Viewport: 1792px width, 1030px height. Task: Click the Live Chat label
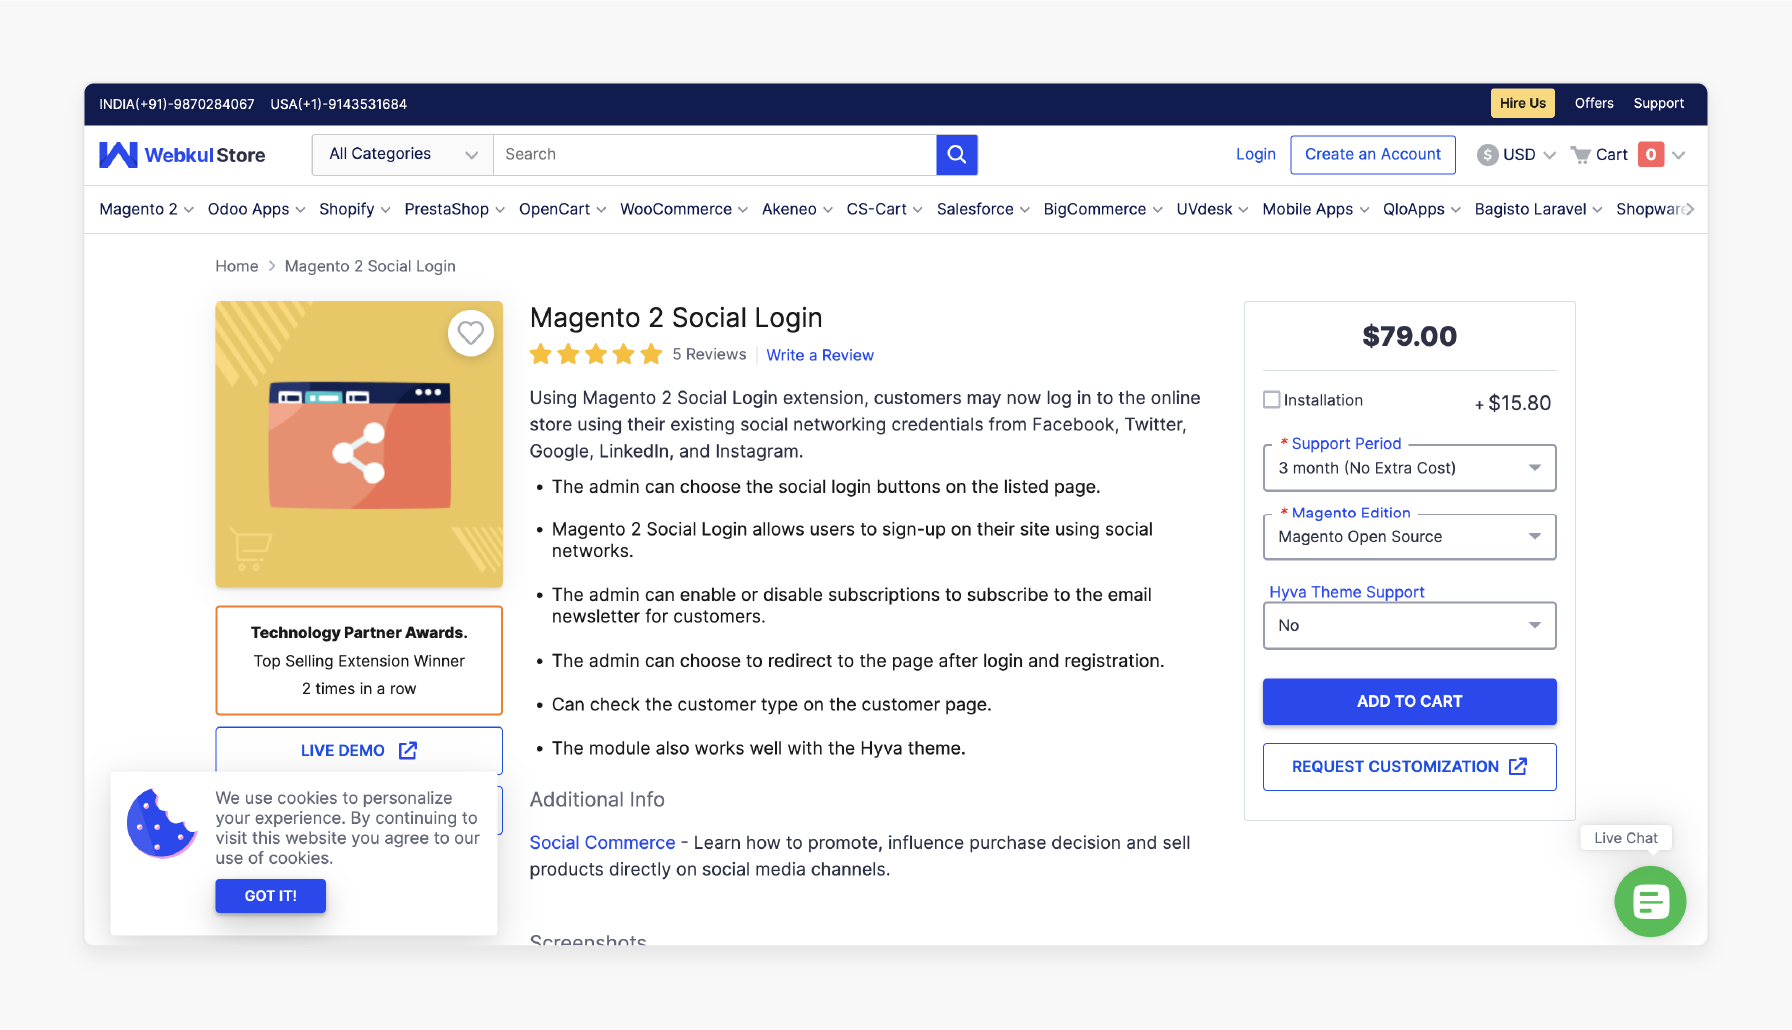(x=1626, y=838)
